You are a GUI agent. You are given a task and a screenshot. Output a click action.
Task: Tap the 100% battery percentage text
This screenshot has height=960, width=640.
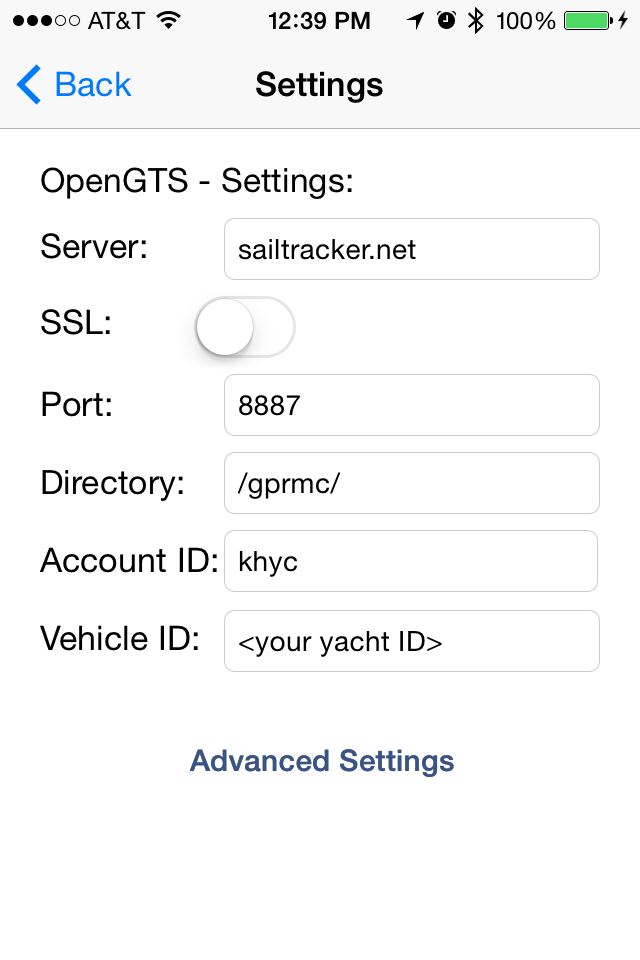pyautogui.click(x=525, y=21)
